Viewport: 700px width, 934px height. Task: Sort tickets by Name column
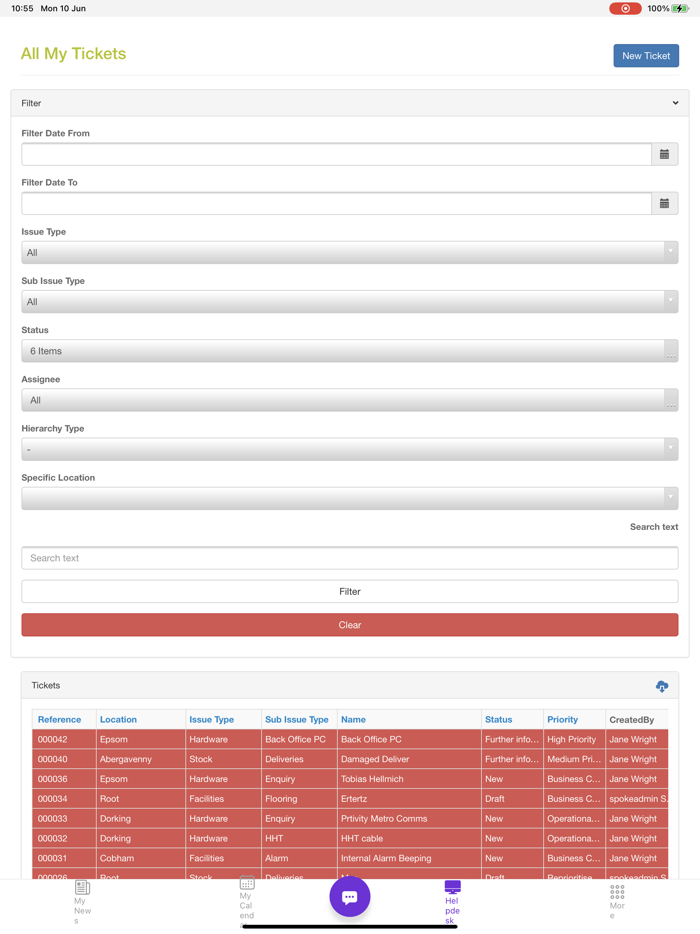click(x=353, y=720)
